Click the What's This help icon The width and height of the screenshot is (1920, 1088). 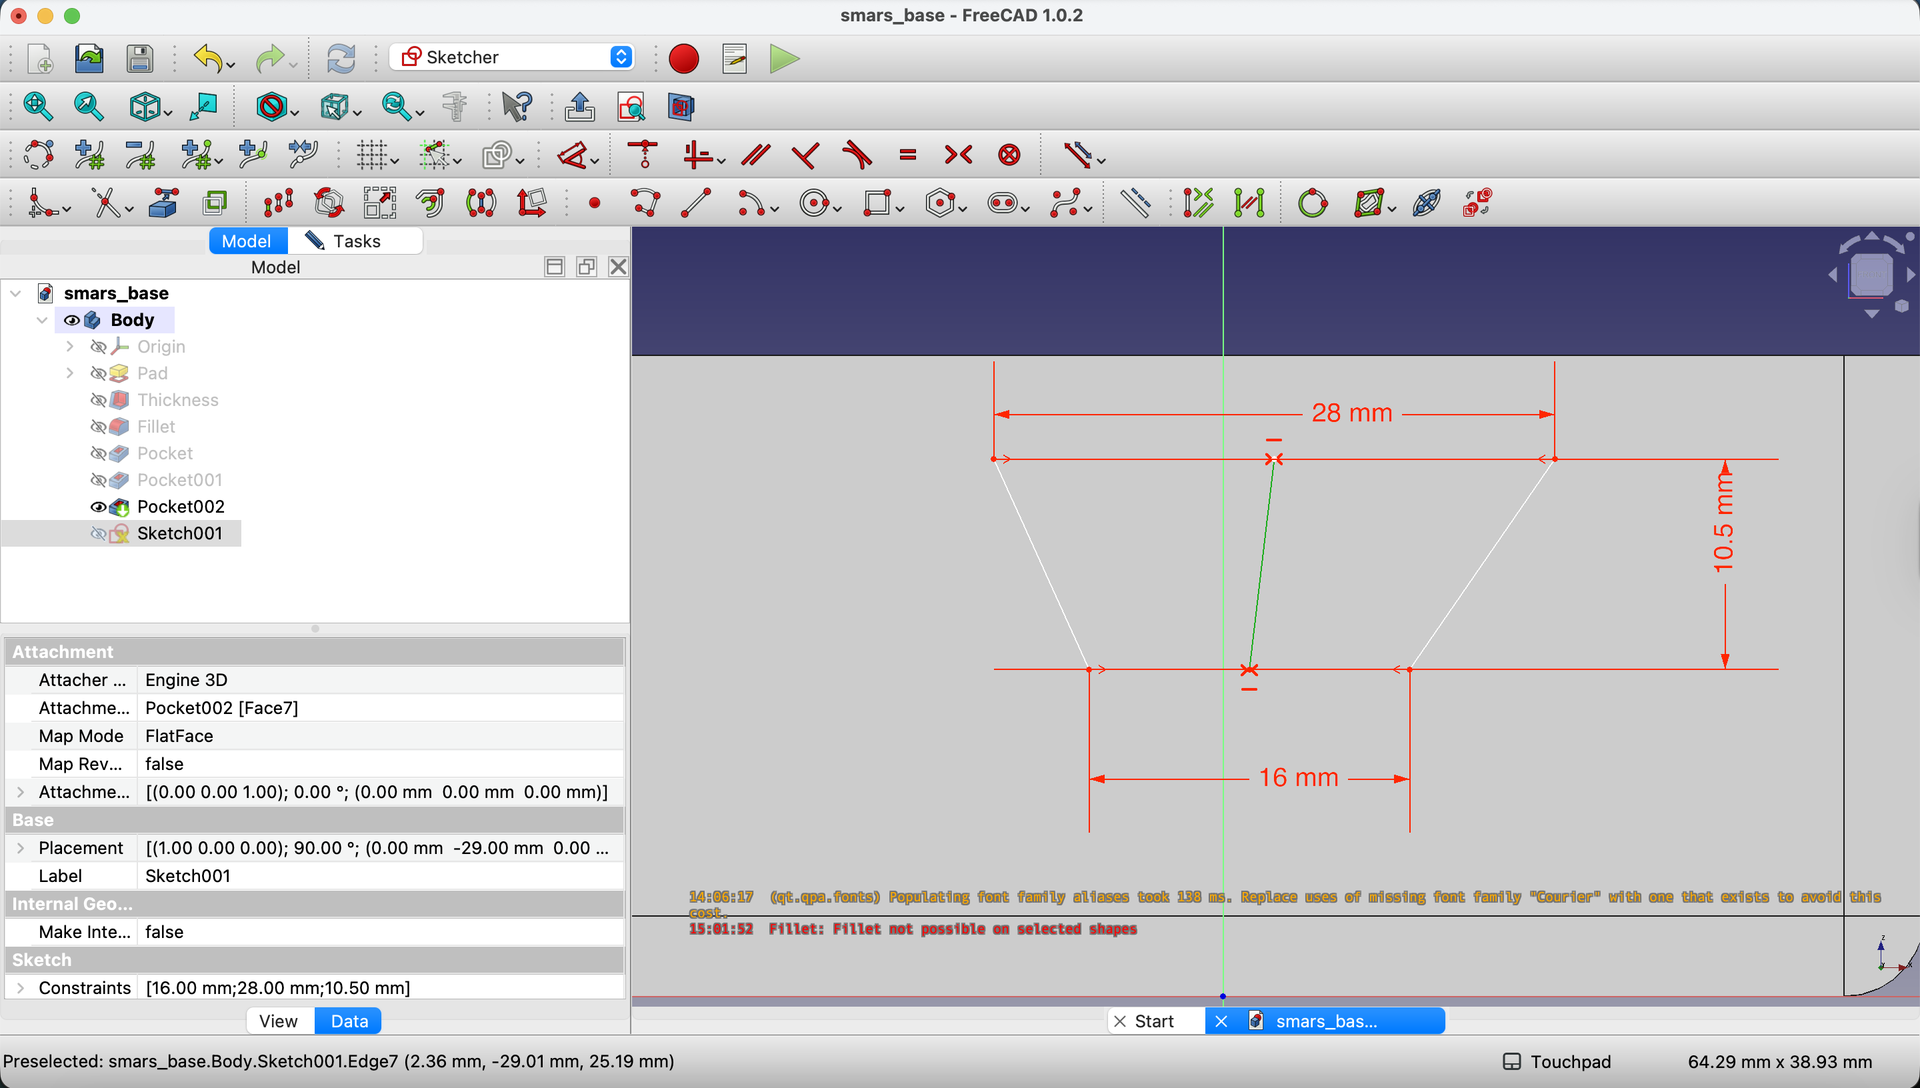pyautogui.click(x=517, y=106)
